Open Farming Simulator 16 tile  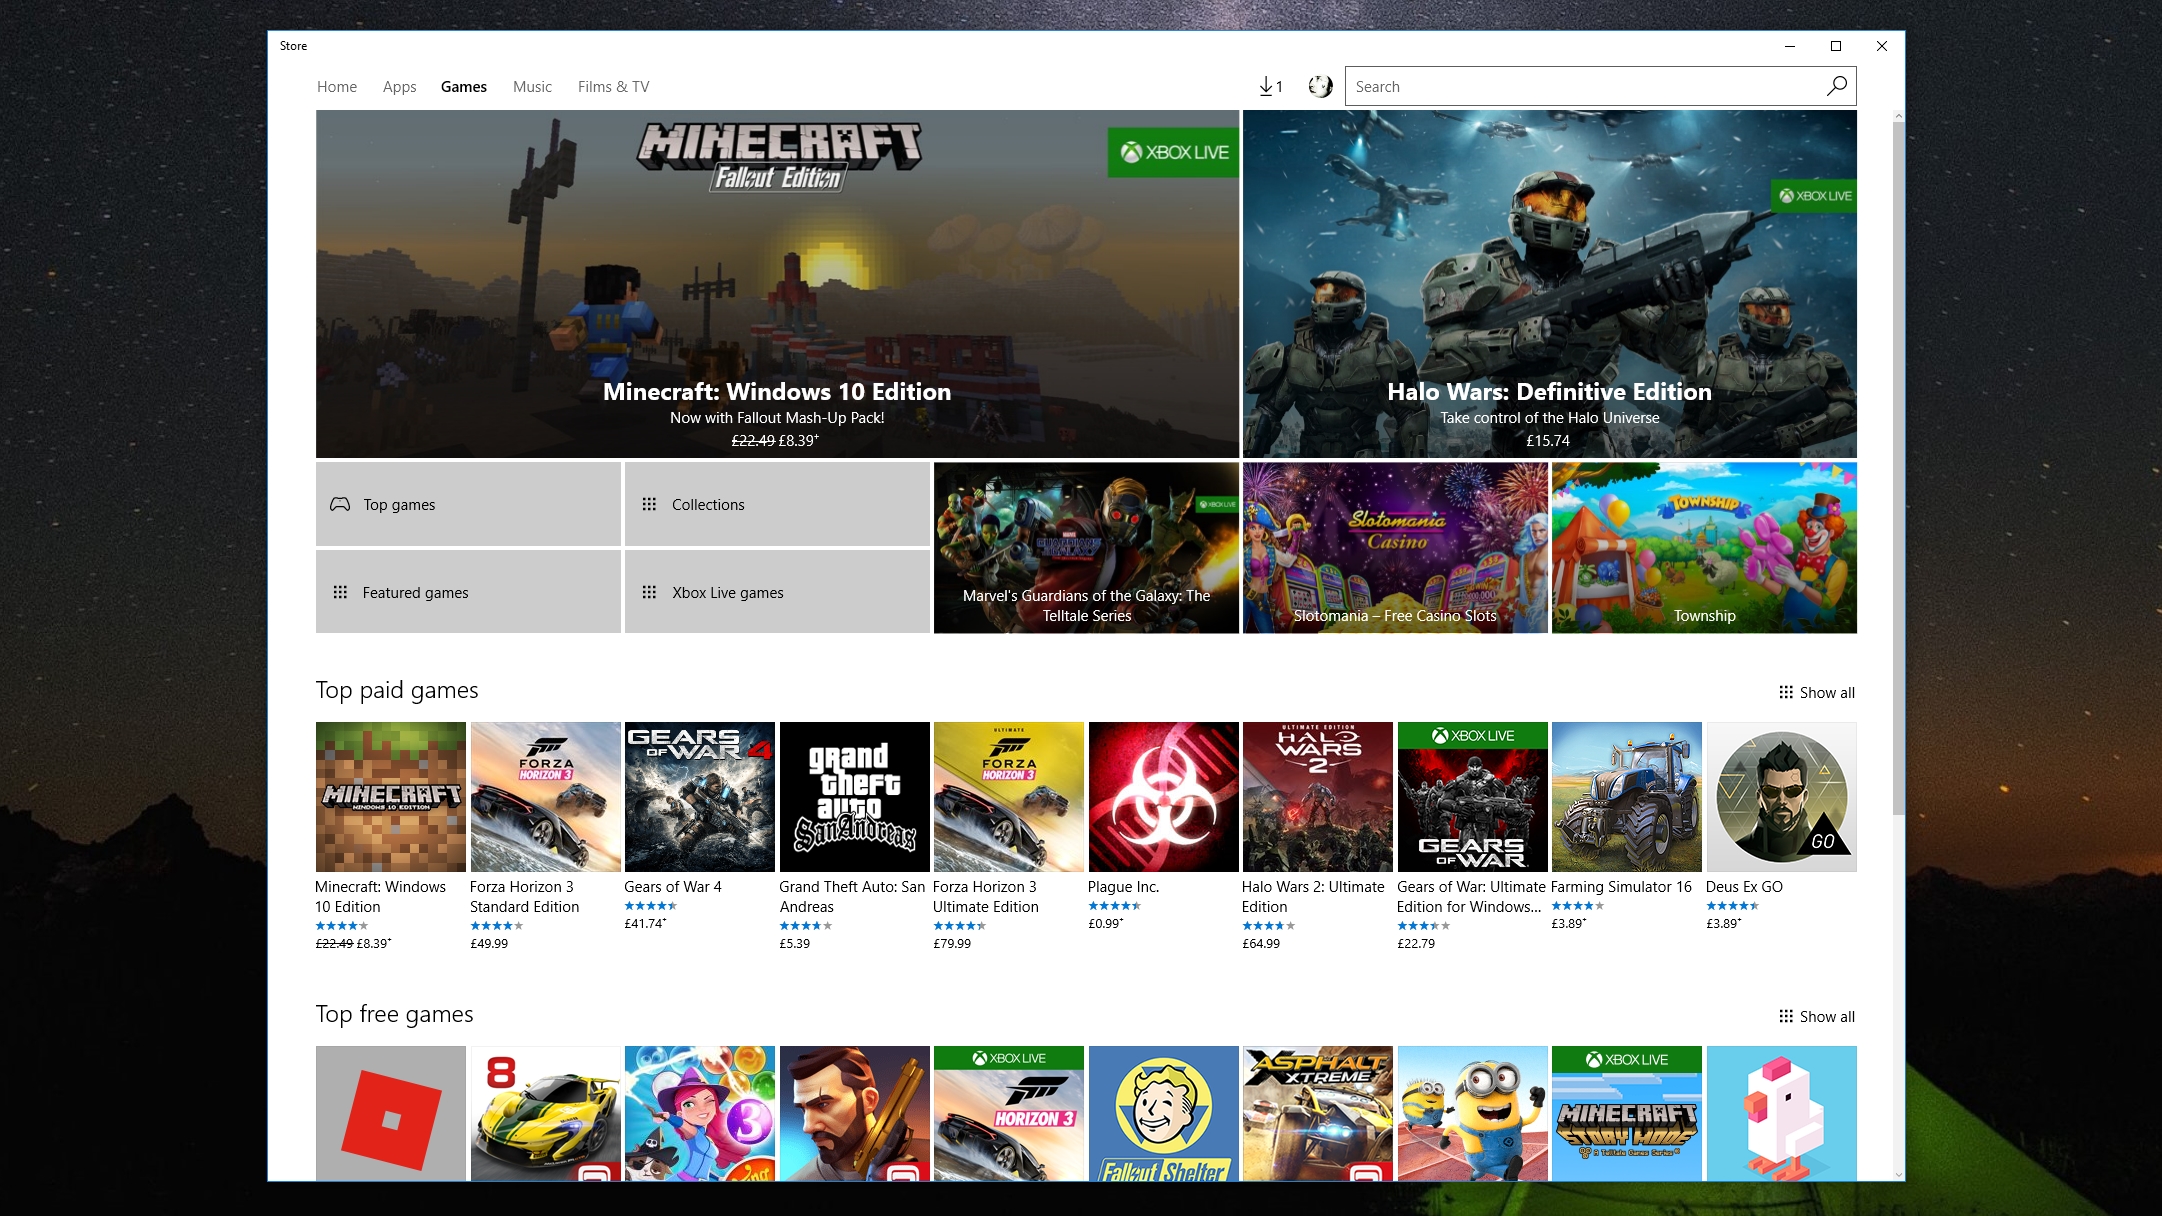coord(1627,797)
